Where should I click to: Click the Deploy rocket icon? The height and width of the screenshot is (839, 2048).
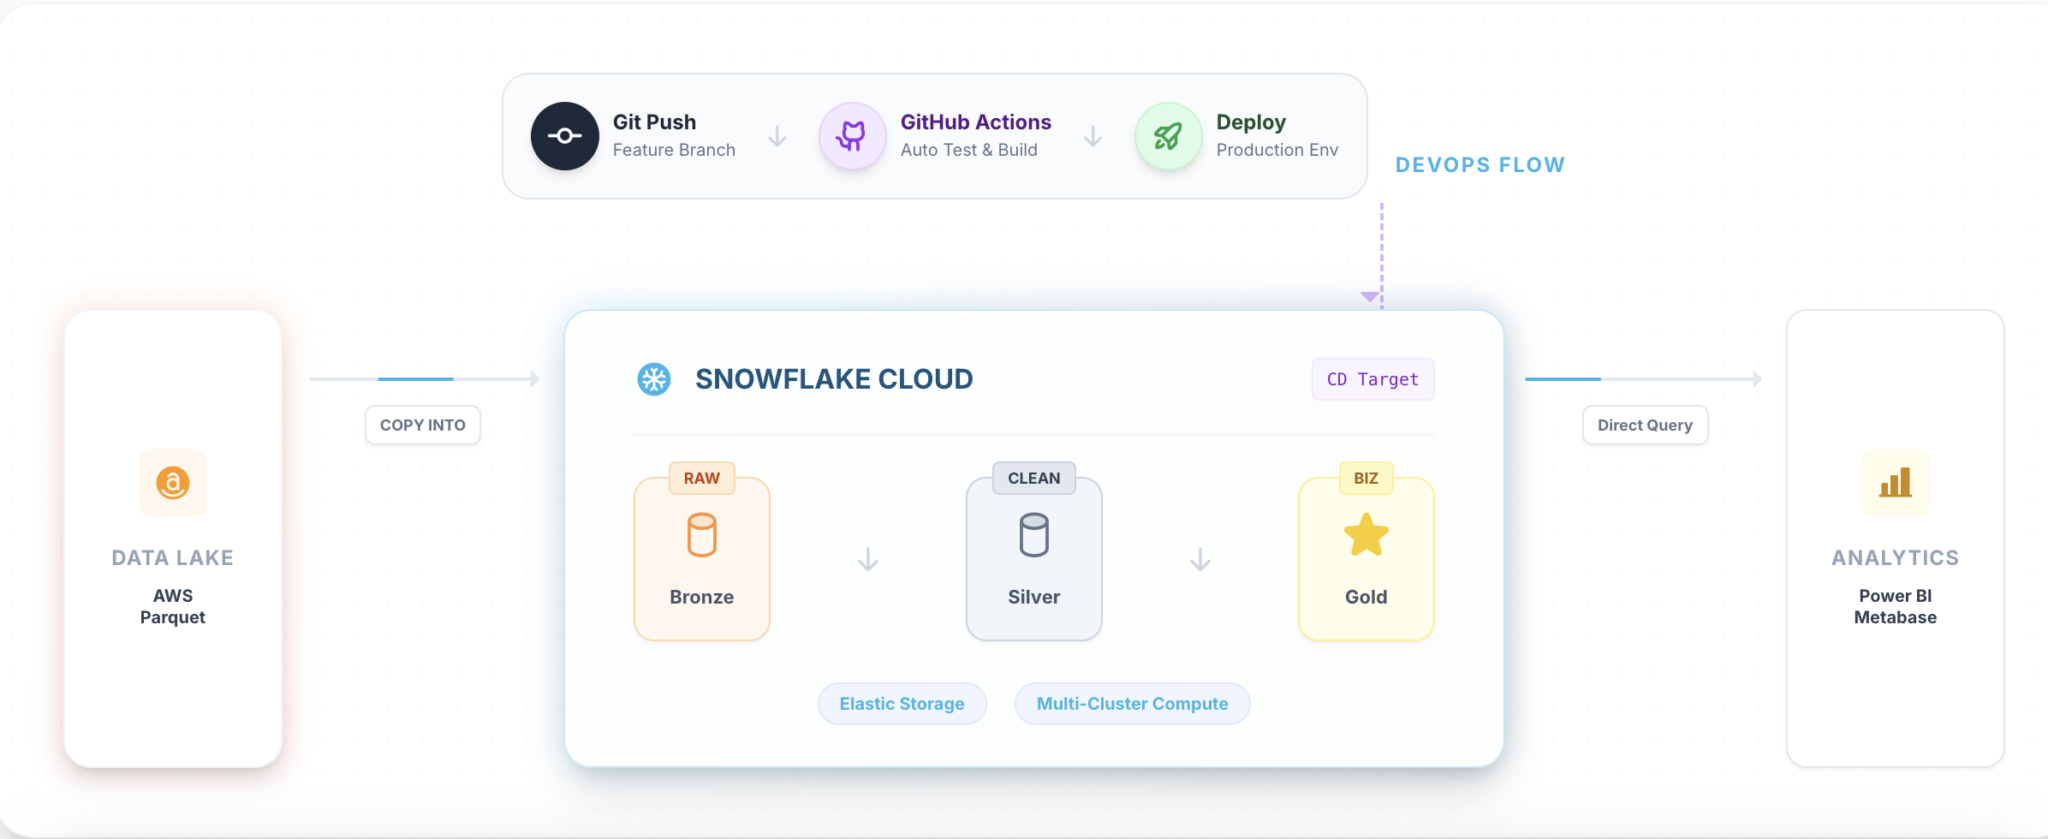click(x=1168, y=136)
